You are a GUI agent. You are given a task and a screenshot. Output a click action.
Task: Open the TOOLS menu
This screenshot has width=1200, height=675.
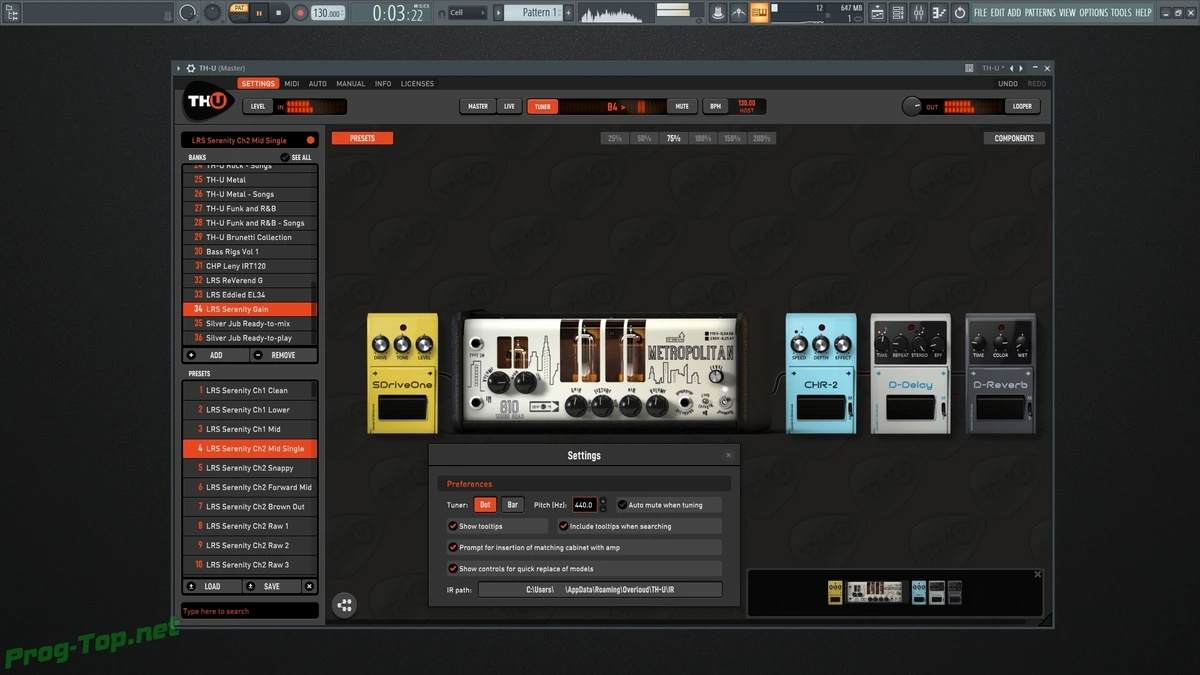[1121, 13]
